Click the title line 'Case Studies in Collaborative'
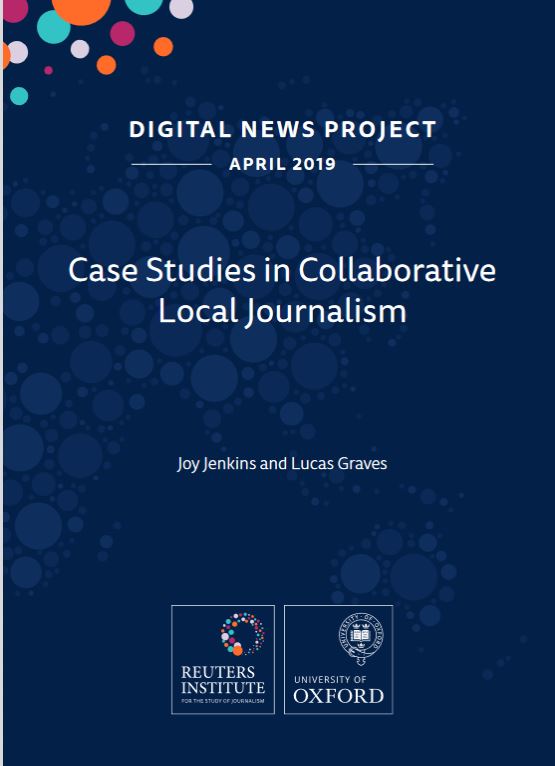 pyautogui.click(x=282, y=270)
